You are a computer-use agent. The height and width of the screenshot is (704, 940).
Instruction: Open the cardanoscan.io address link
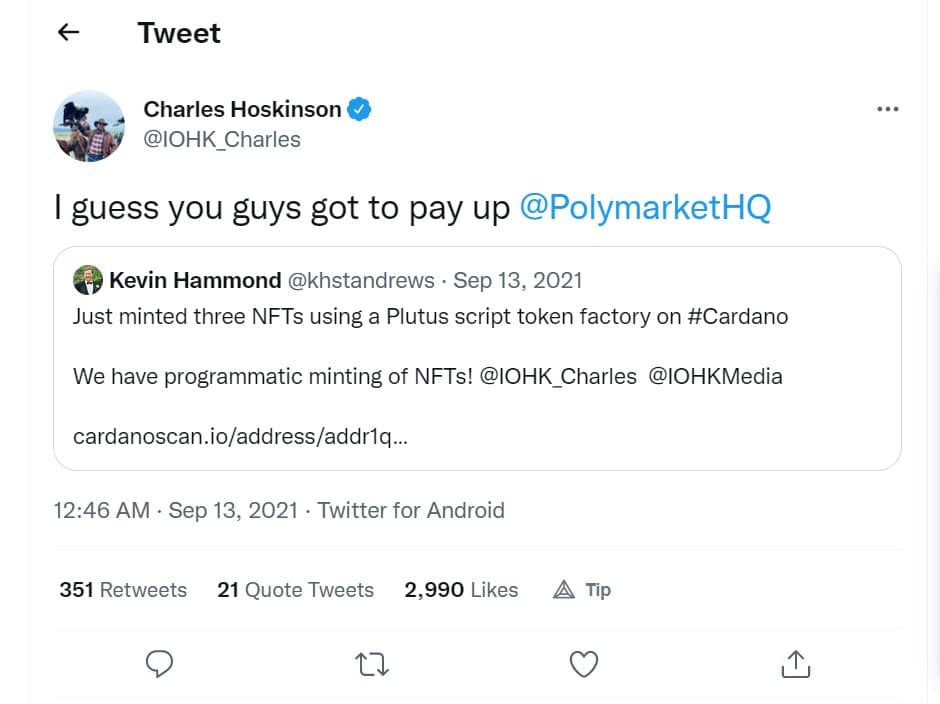(240, 437)
